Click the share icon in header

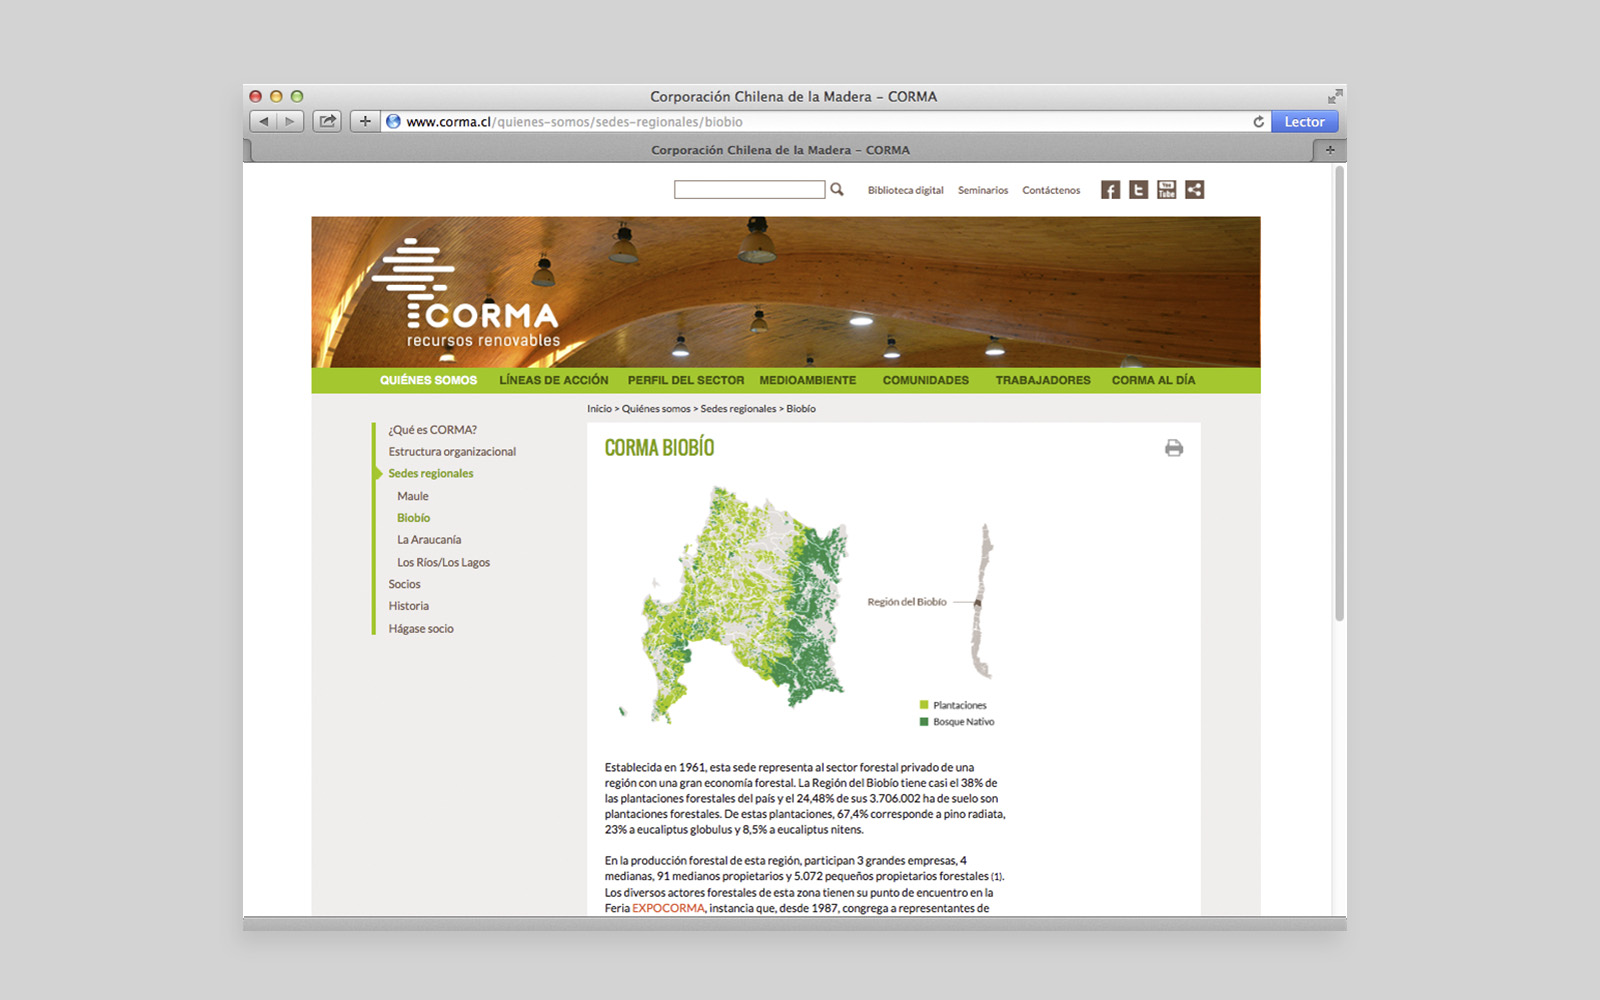(1194, 190)
